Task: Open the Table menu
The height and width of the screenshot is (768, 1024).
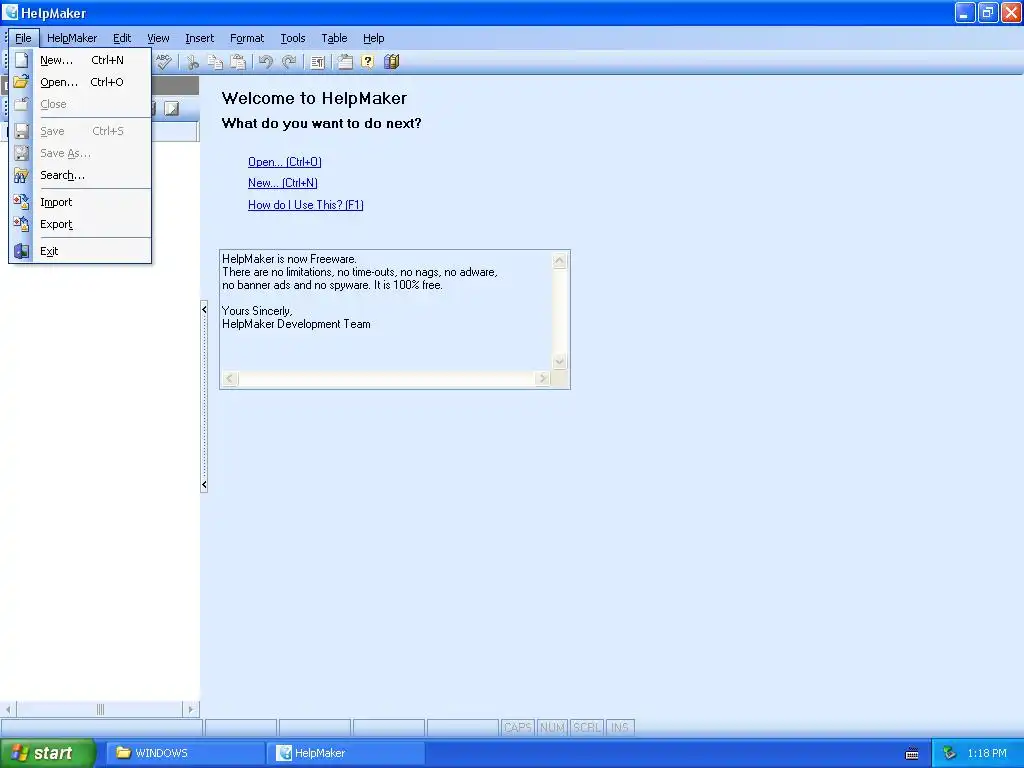Action: point(334,38)
